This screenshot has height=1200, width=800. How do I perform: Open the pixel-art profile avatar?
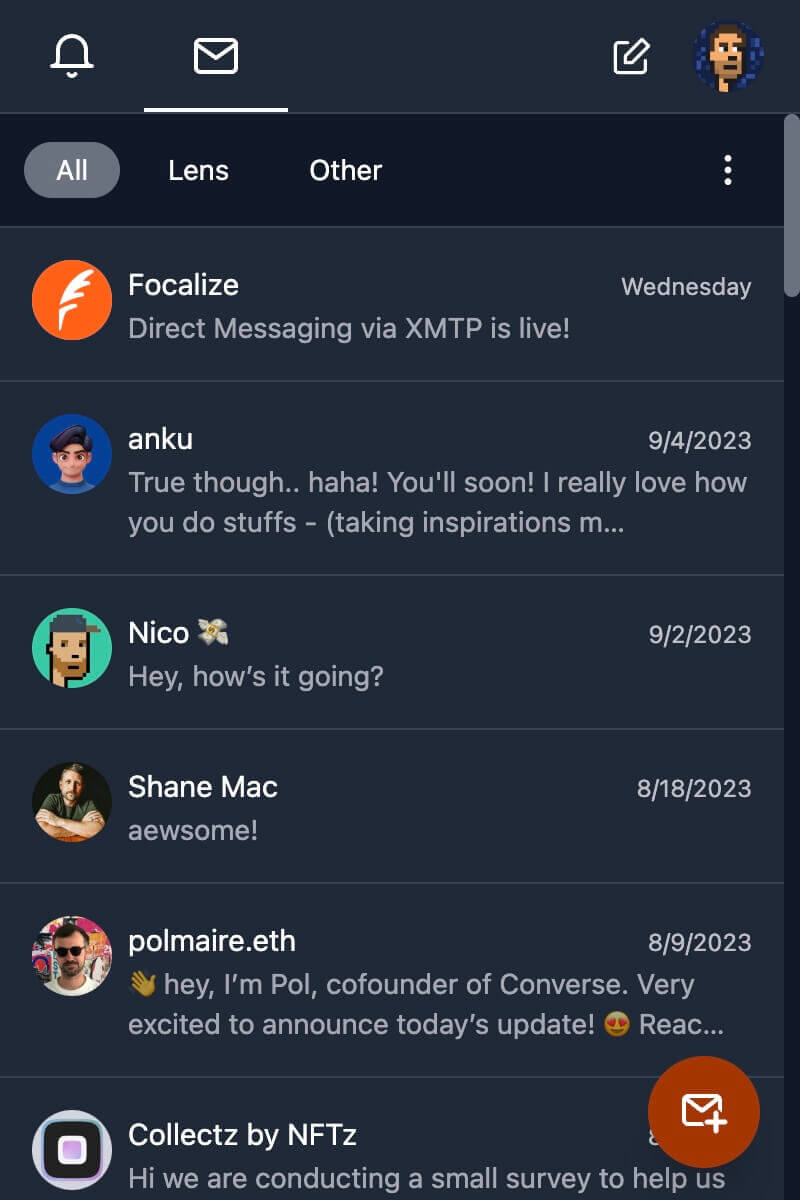[730, 56]
